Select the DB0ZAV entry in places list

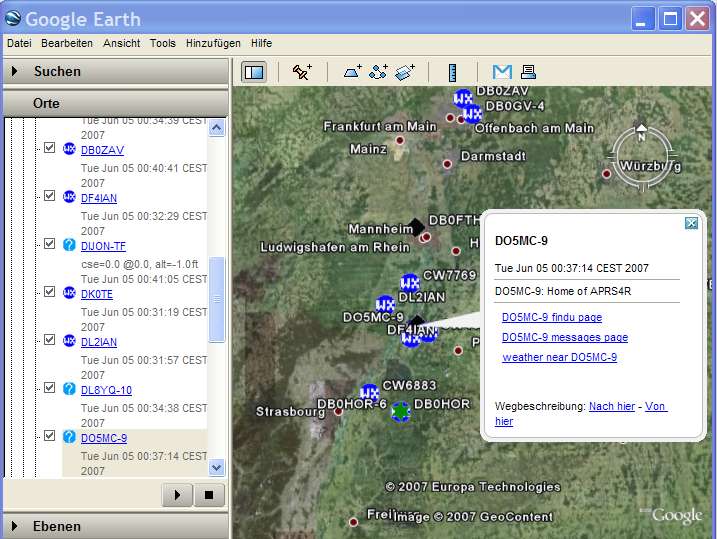point(102,150)
